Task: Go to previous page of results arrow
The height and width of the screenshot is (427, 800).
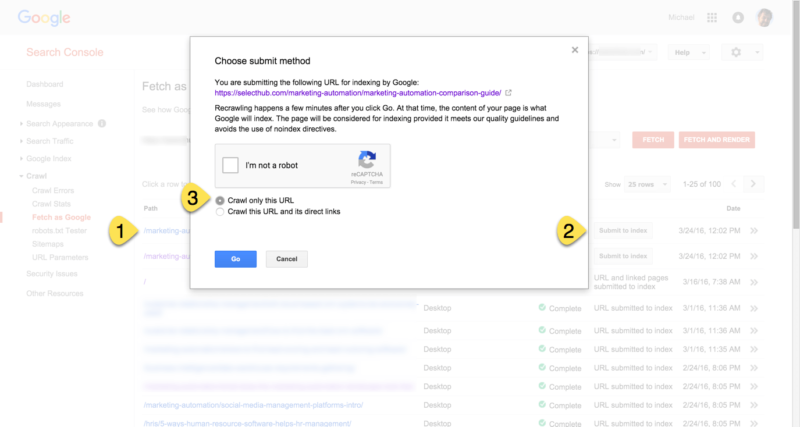Action: (x=734, y=184)
